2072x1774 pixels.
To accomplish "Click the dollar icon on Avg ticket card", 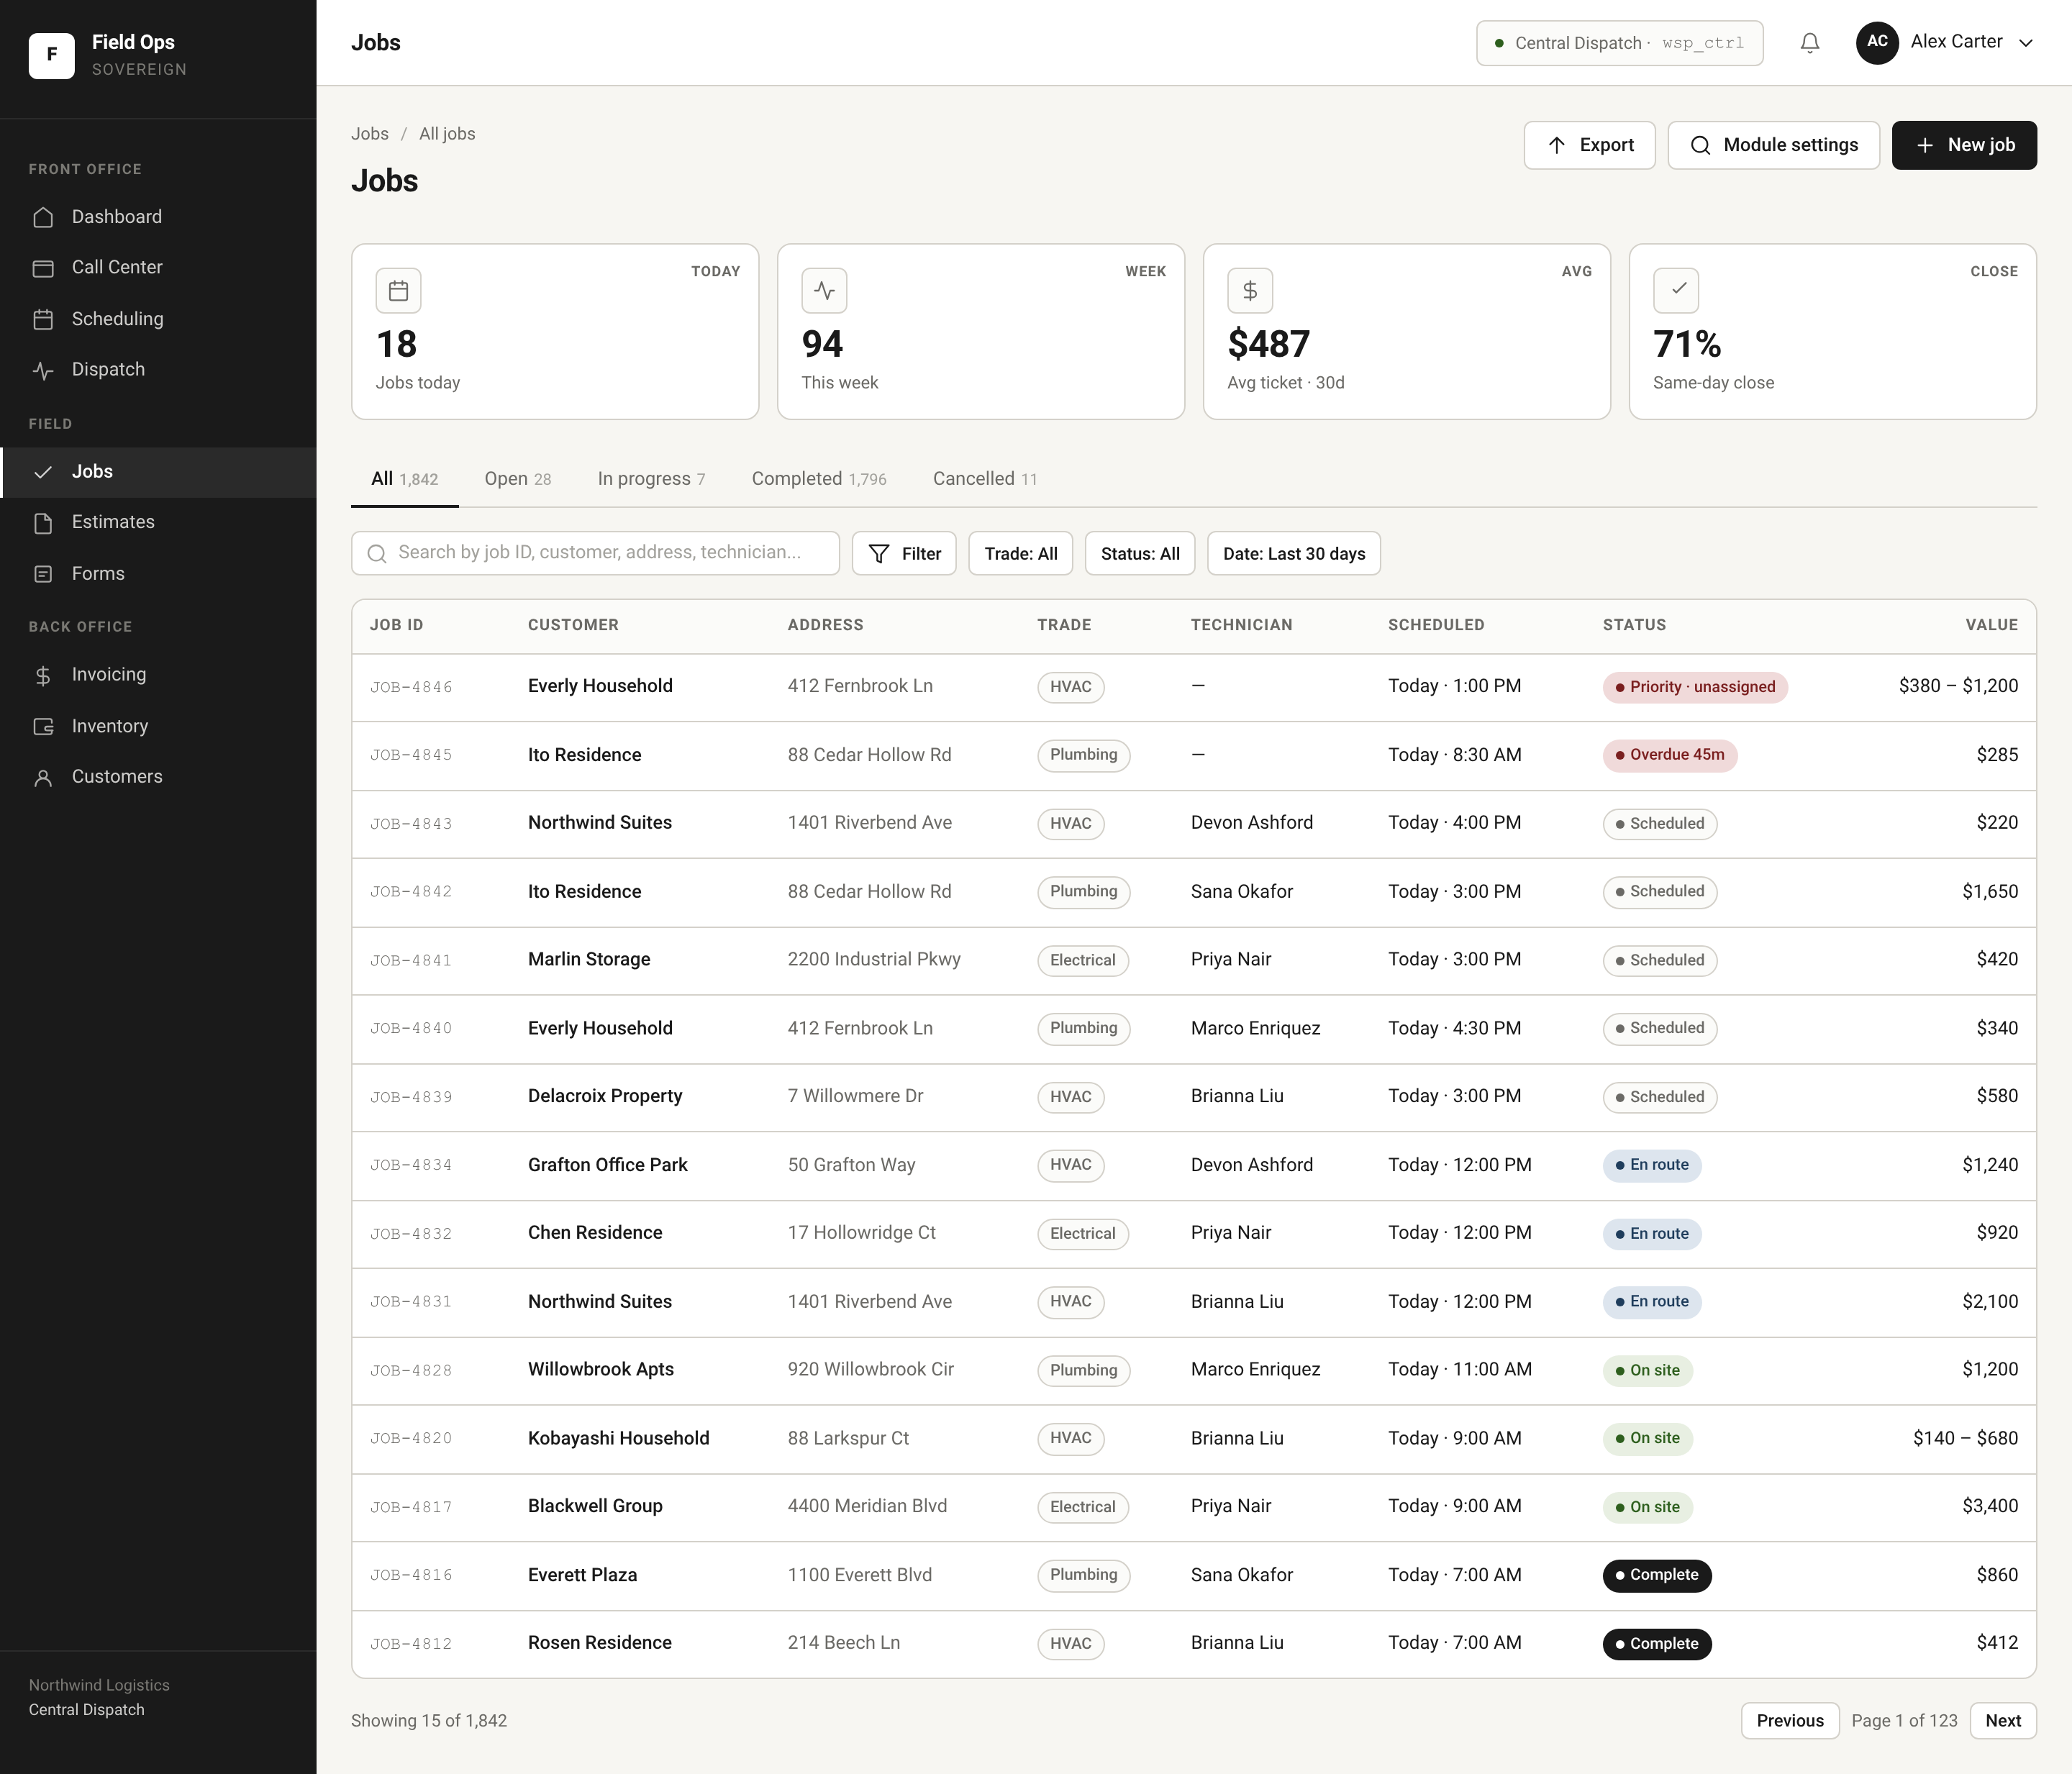I will (x=1250, y=291).
